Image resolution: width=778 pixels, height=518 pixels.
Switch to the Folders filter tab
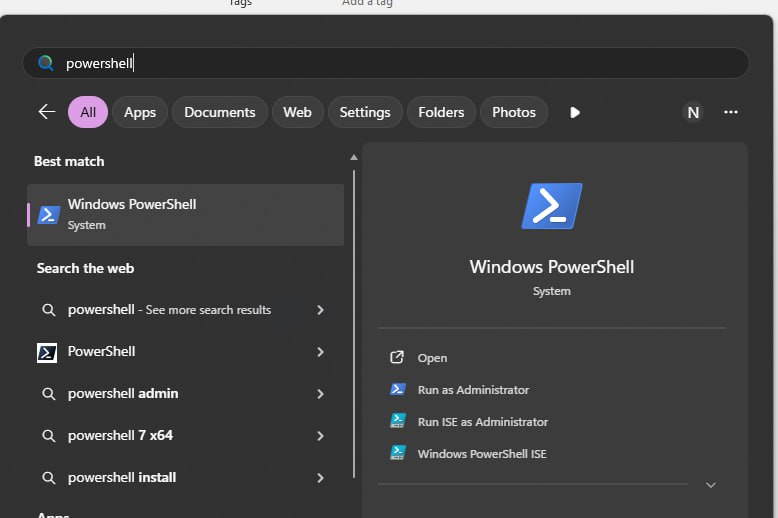click(x=441, y=112)
